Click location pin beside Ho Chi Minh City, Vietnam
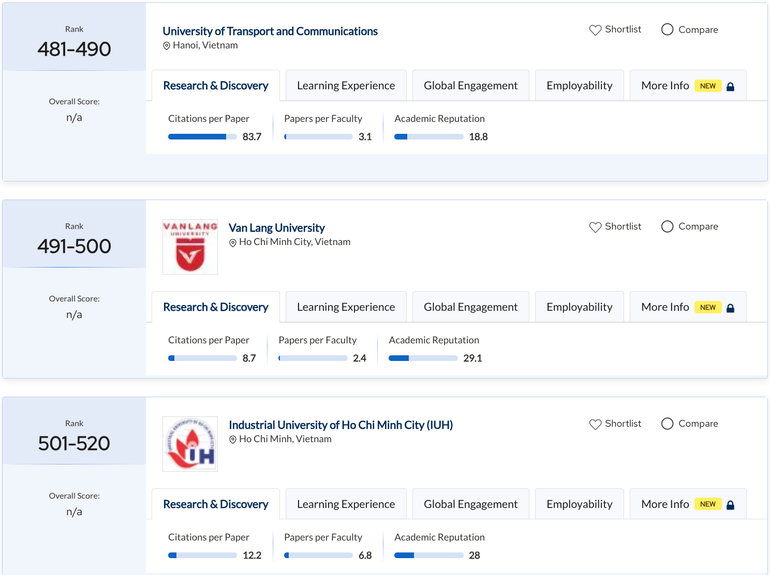This screenshot has width=770, height=575. (233, 243)
